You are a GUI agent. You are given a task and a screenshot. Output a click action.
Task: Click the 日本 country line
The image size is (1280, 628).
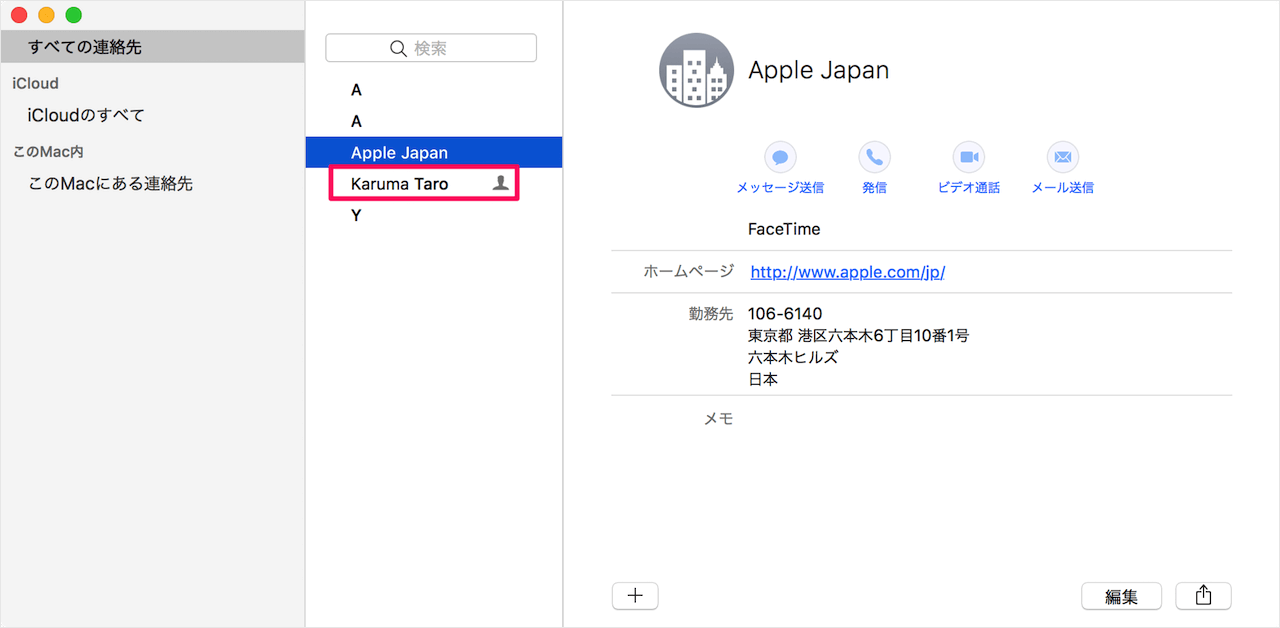coord(763,380)
